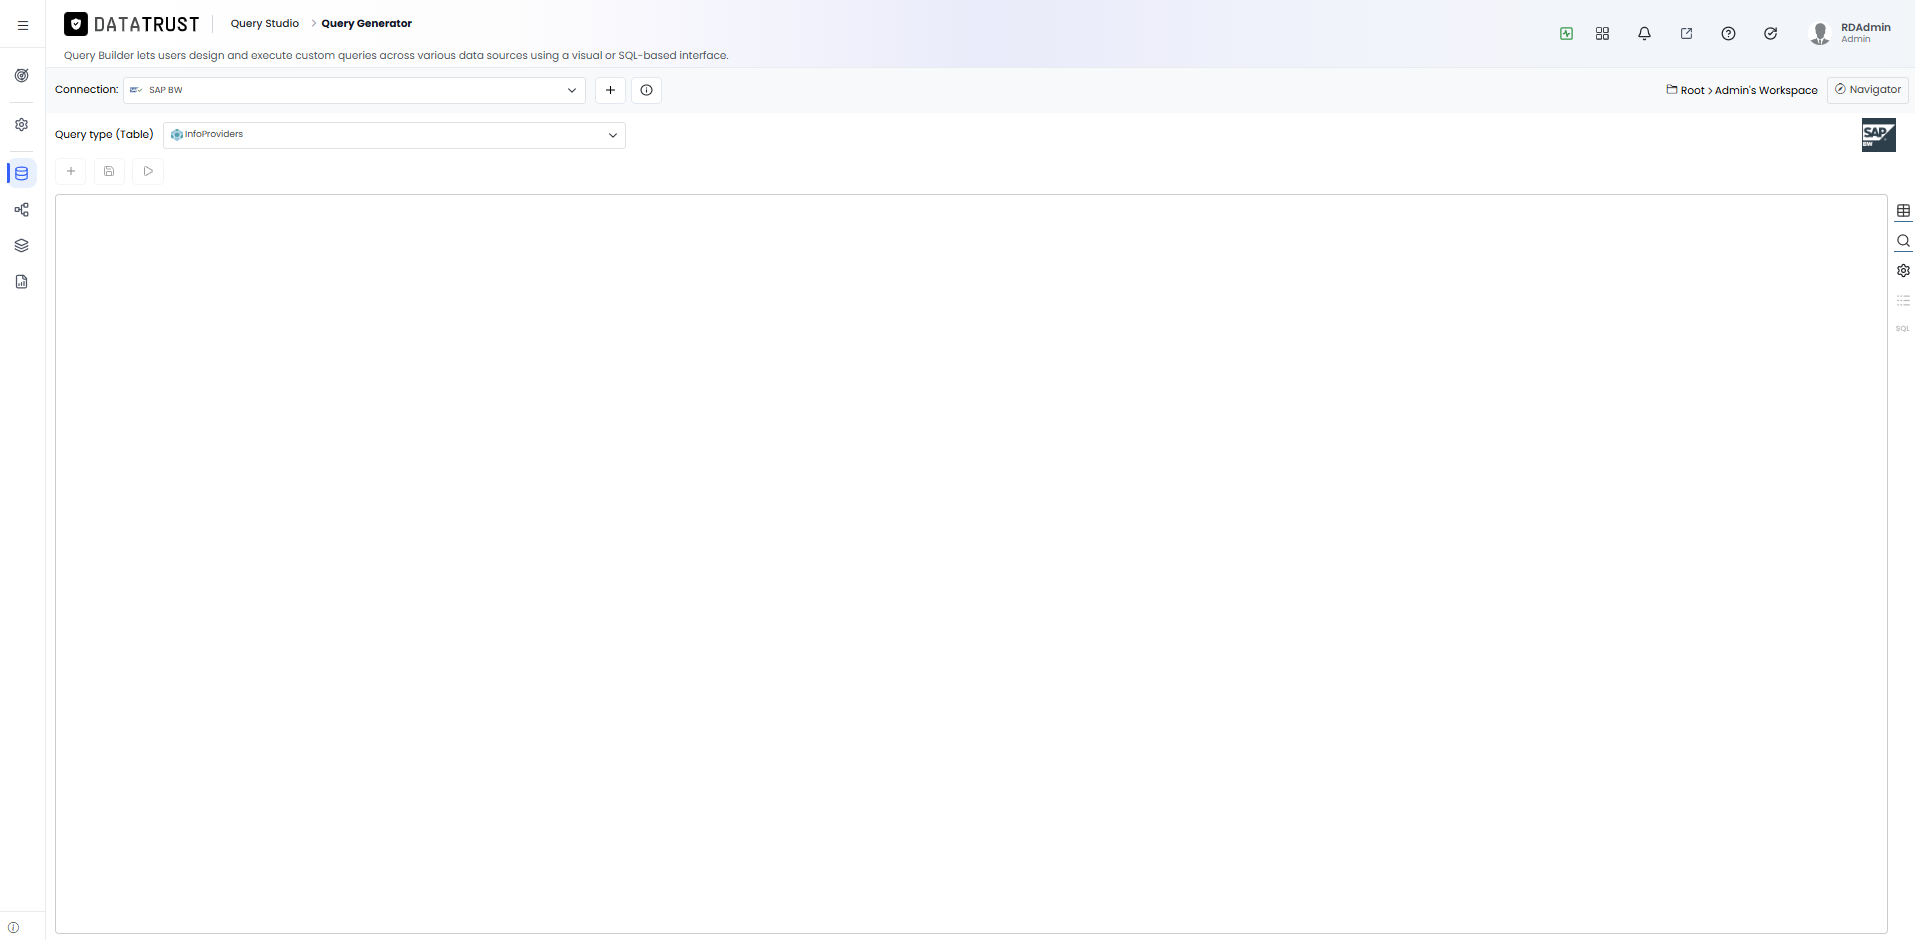Run the query with the play button
The height and width of the screenshot is (940, 1915).
click(148, 171)
